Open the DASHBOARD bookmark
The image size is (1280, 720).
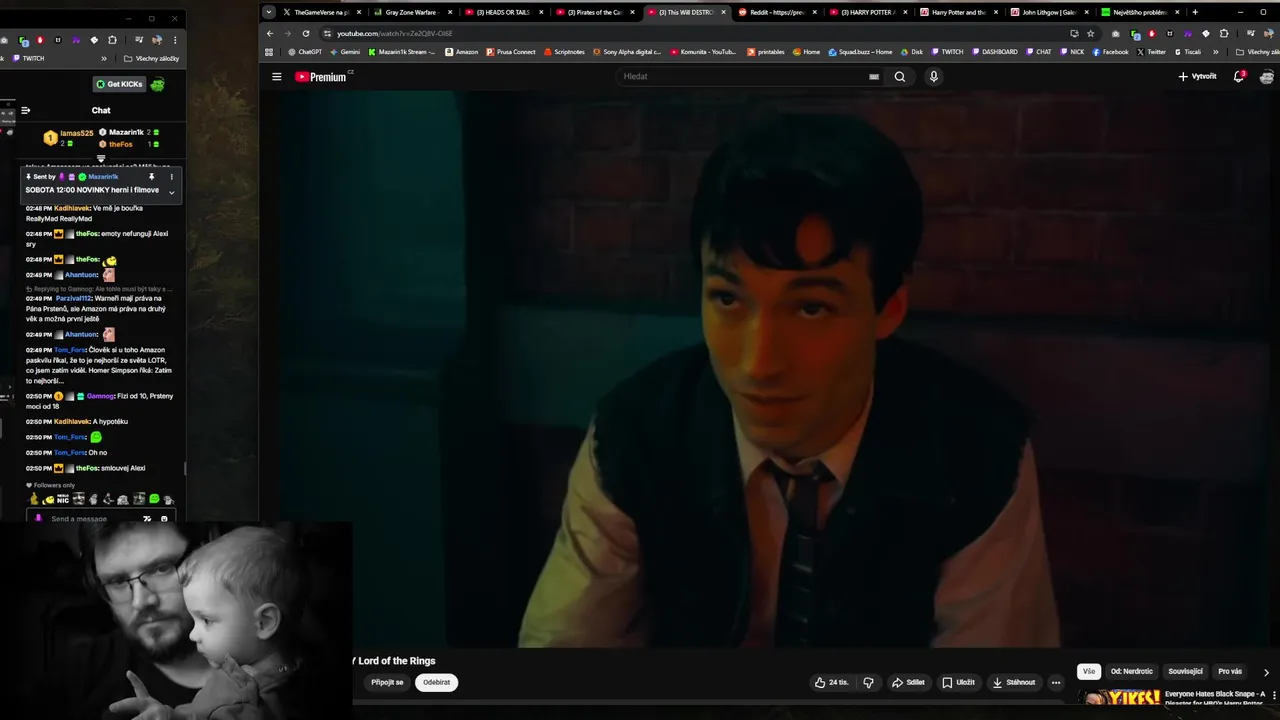994,52
